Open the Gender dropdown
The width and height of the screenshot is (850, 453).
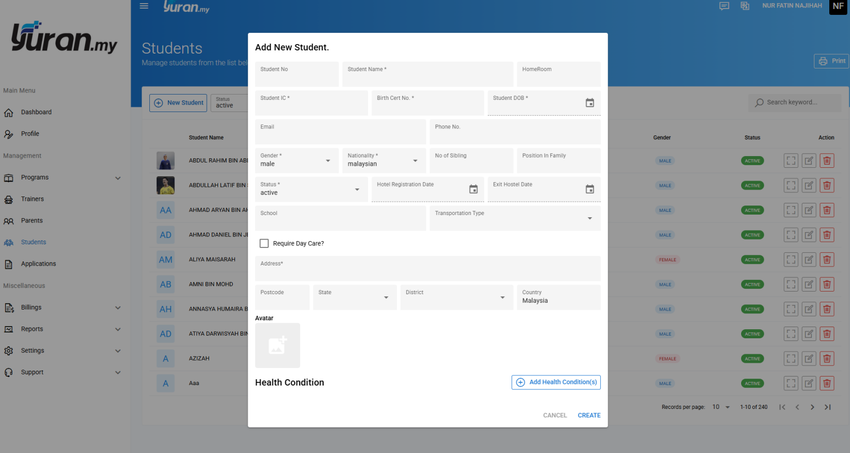(x=297, y=160)
